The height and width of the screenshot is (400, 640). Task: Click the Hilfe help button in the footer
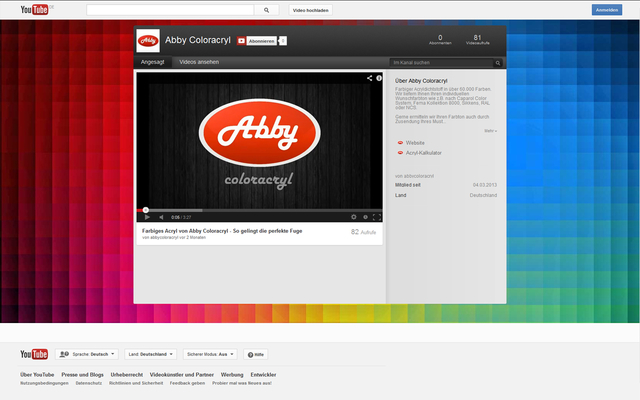click(x=256, y=354)
